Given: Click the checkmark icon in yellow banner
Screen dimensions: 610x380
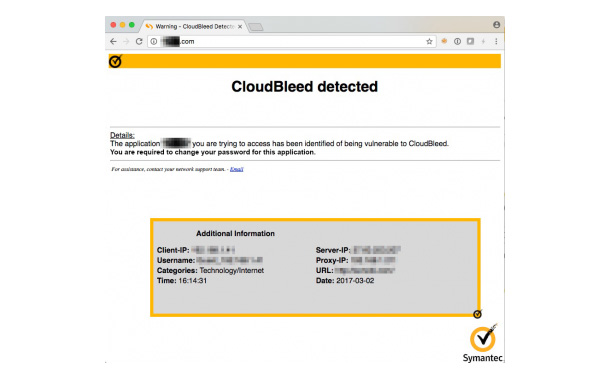Looking at the screenshot, I should (x=116, y=61).
